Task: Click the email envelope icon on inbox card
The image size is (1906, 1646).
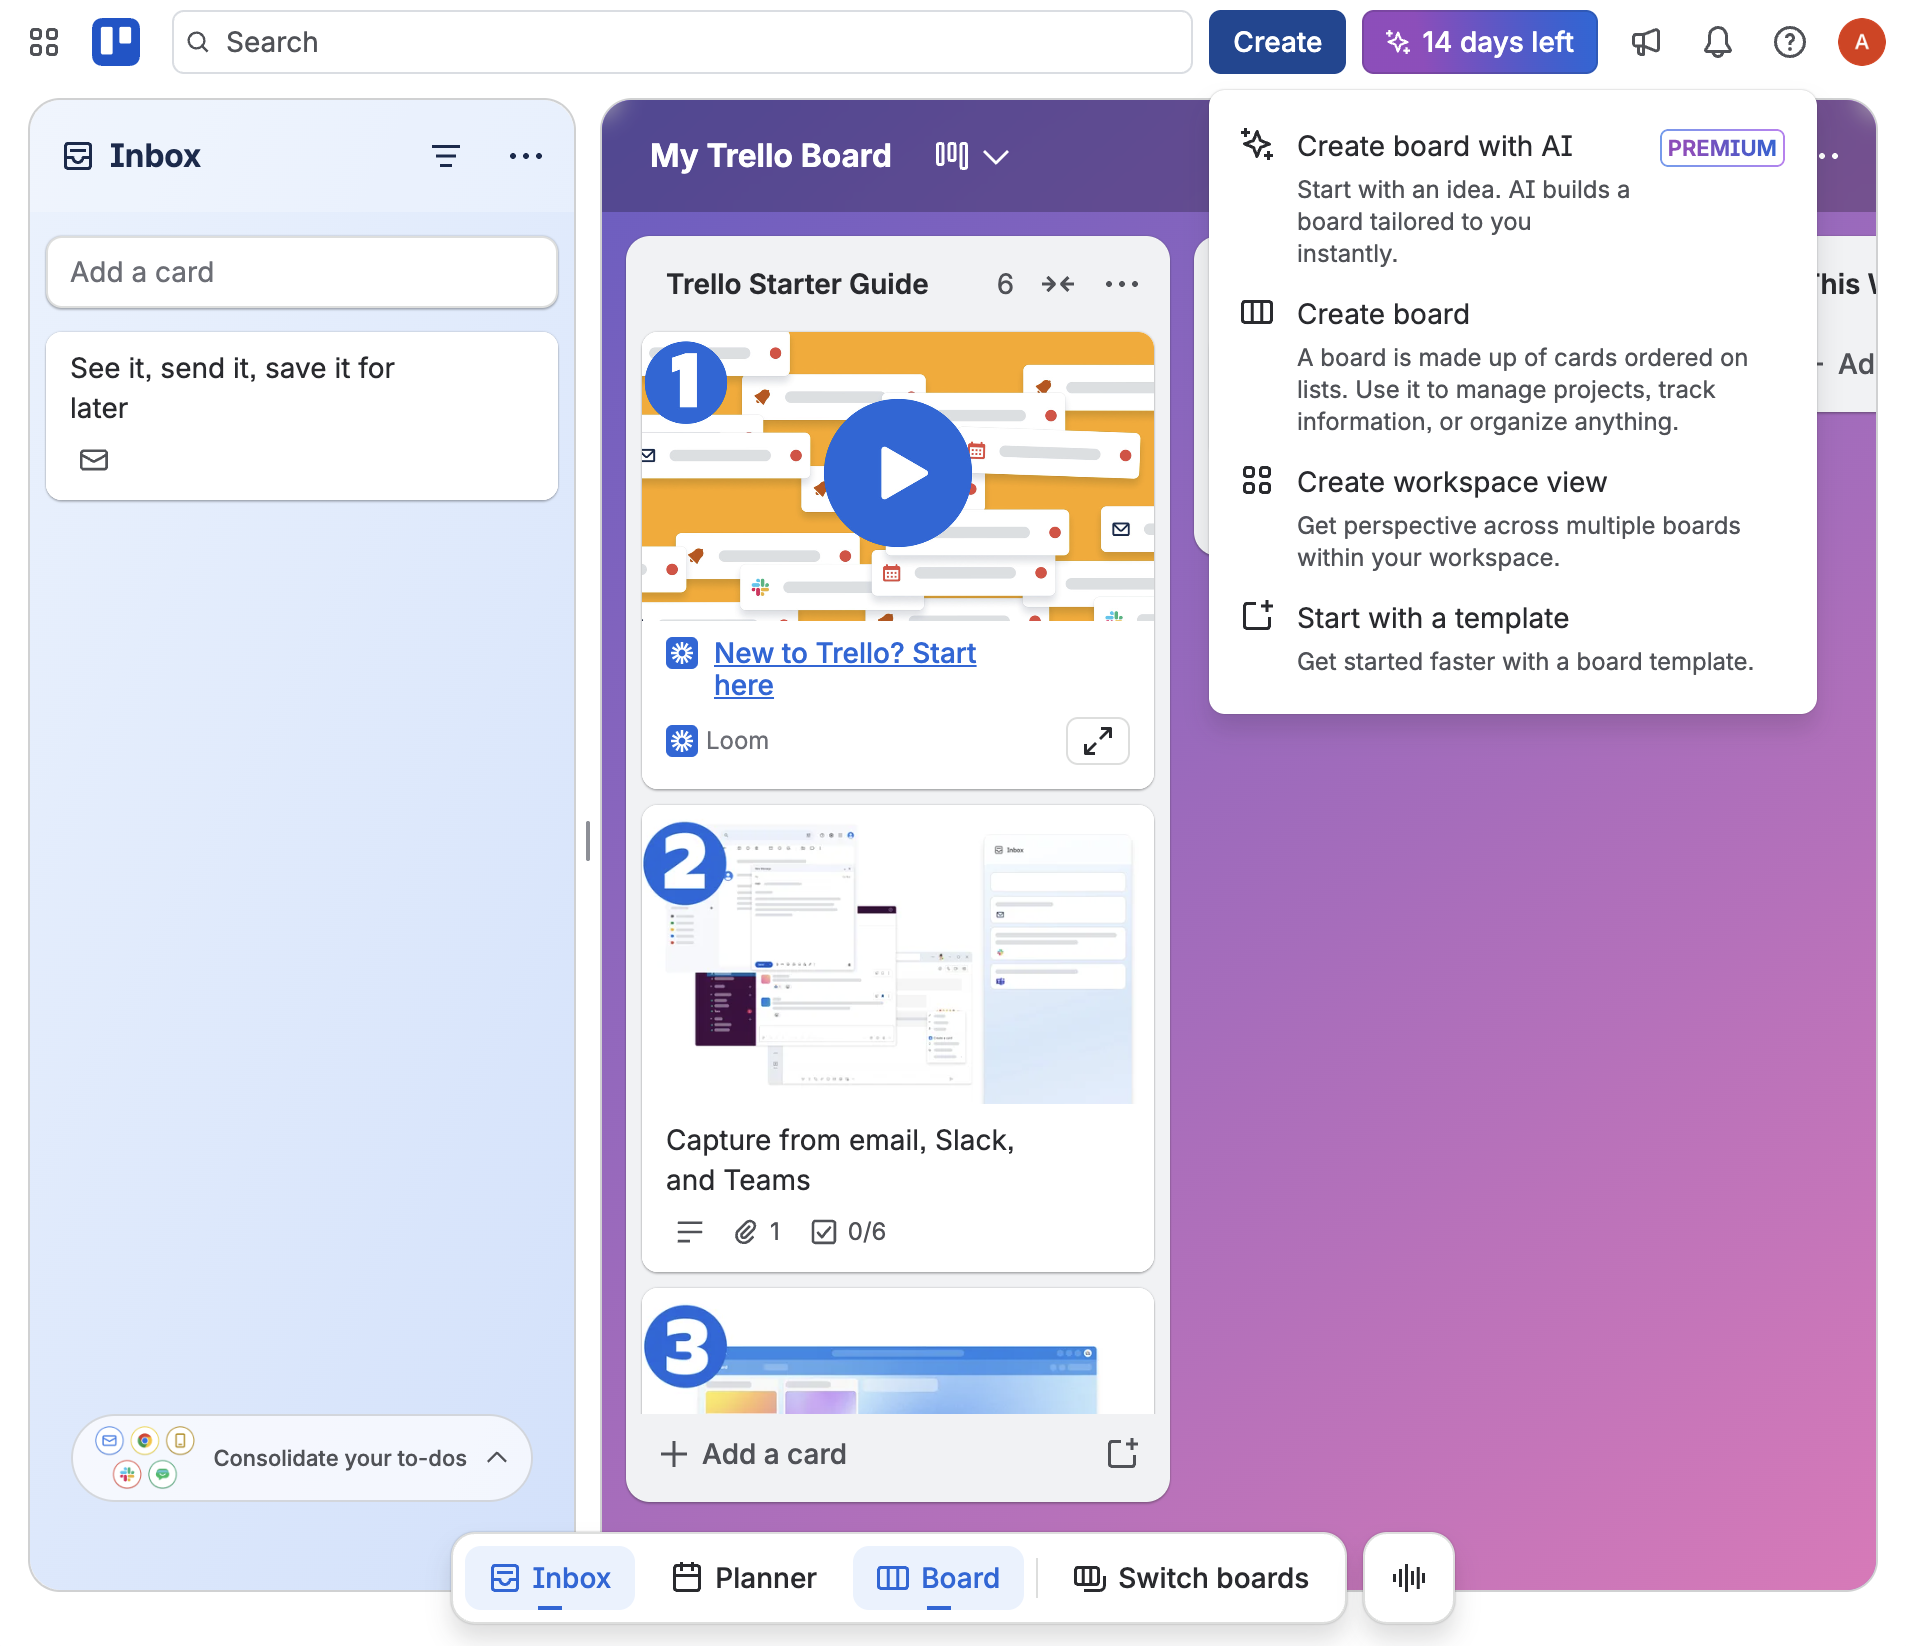Action: click(94, 460)
